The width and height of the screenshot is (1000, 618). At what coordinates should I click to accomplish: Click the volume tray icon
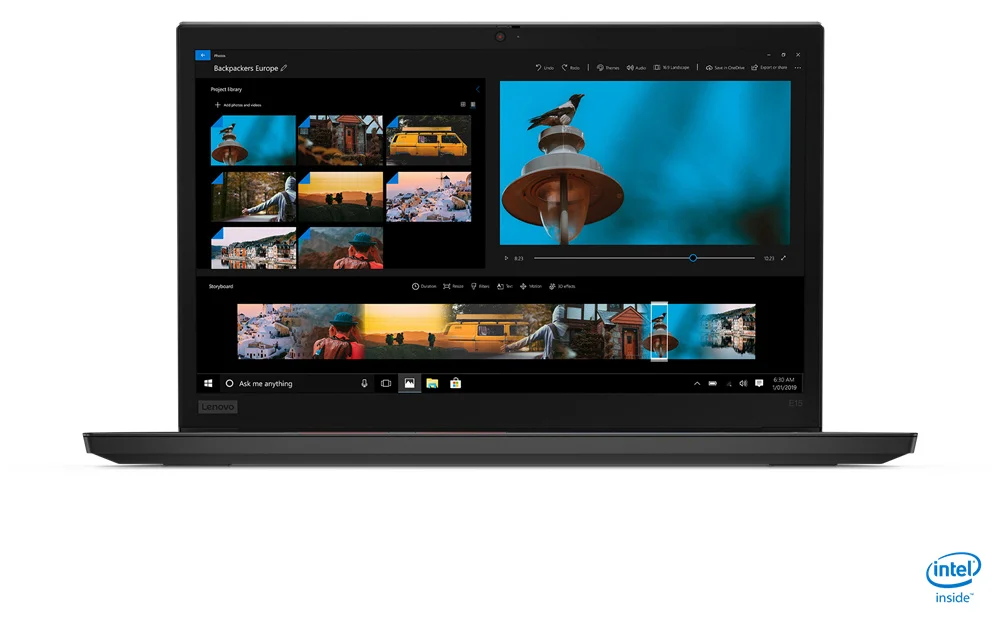click(743, 383)
